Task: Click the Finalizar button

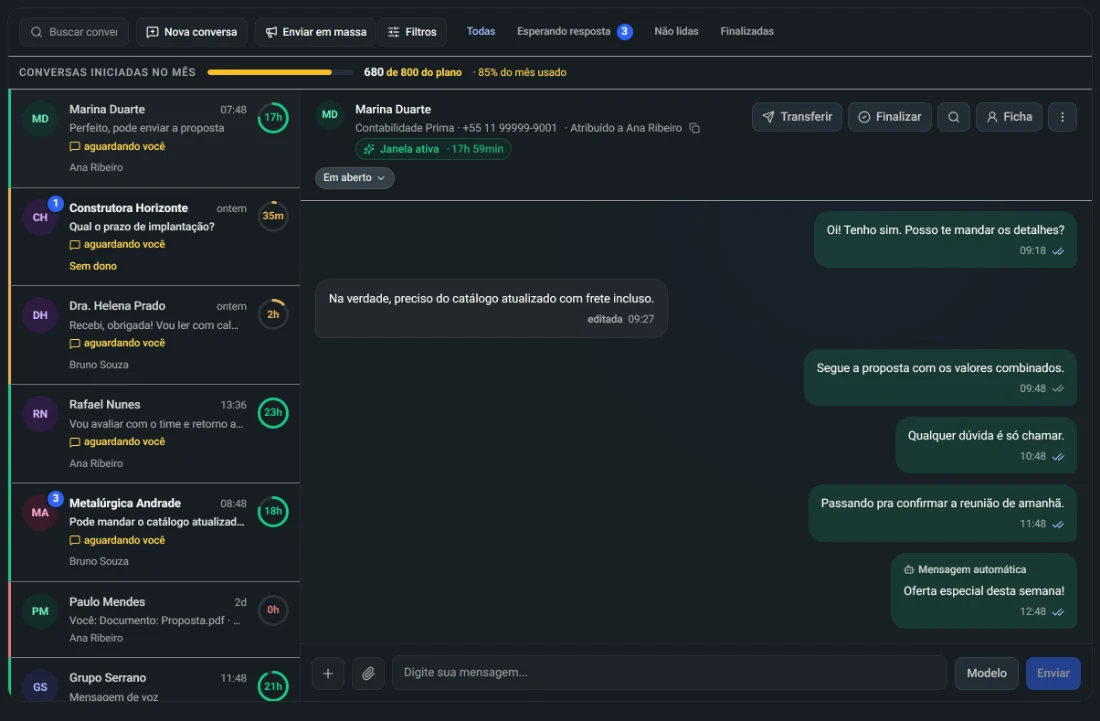Action: (890, 117)
